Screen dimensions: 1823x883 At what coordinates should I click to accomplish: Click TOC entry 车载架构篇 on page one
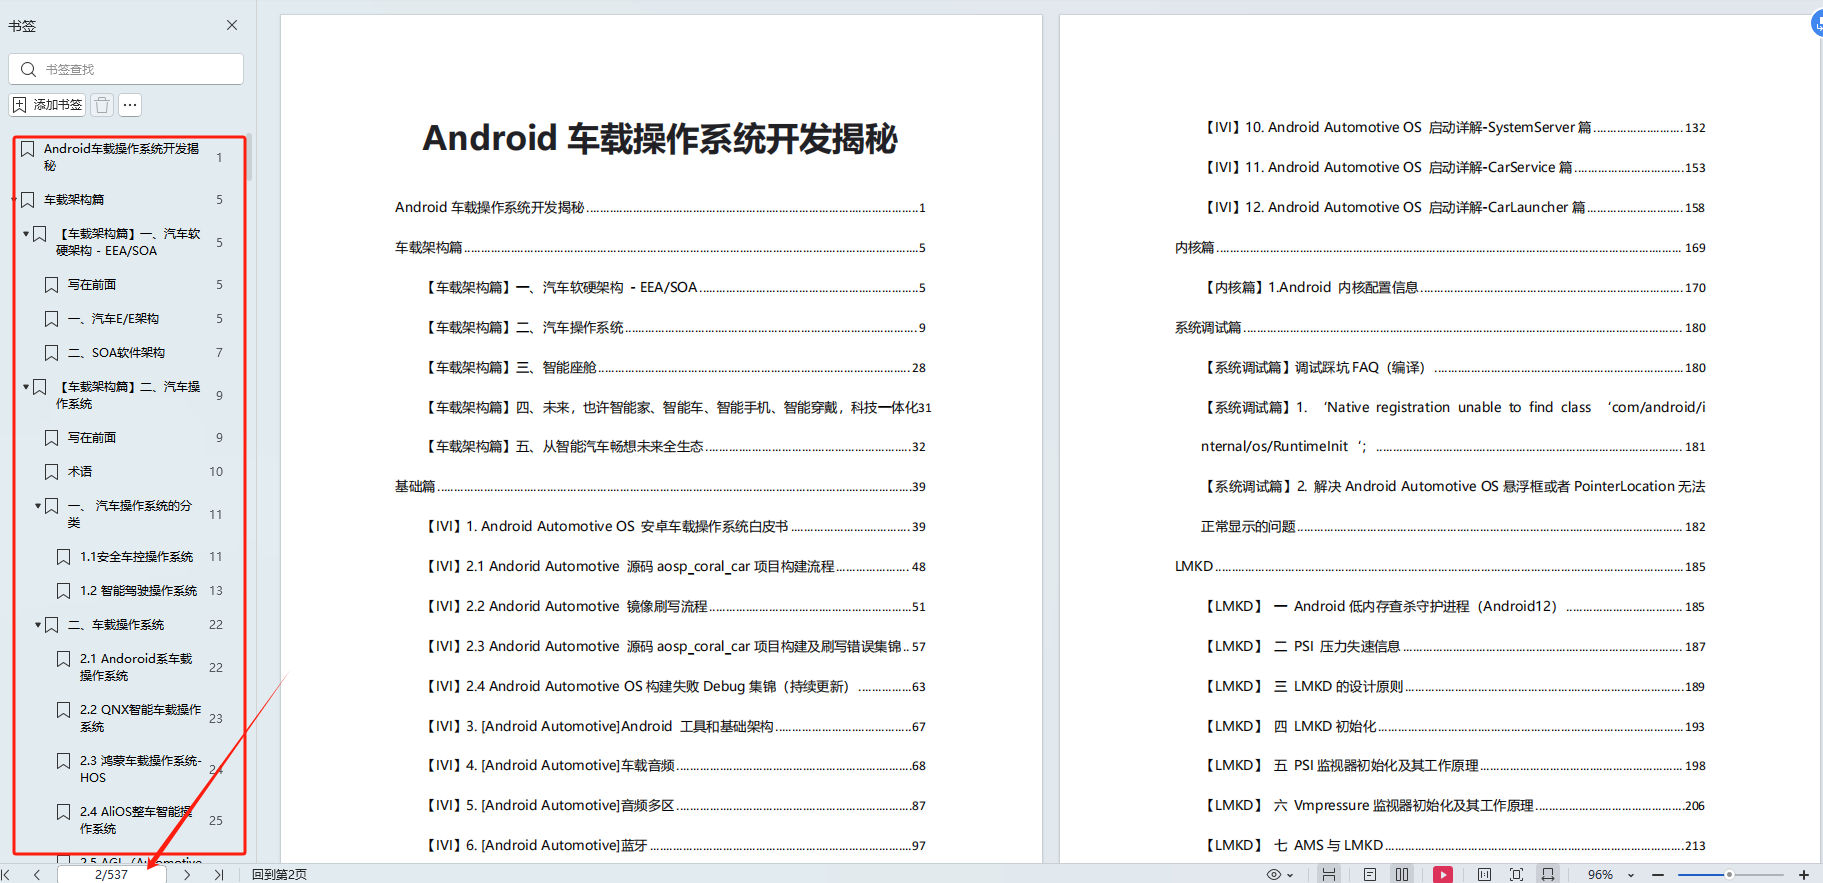660,247
